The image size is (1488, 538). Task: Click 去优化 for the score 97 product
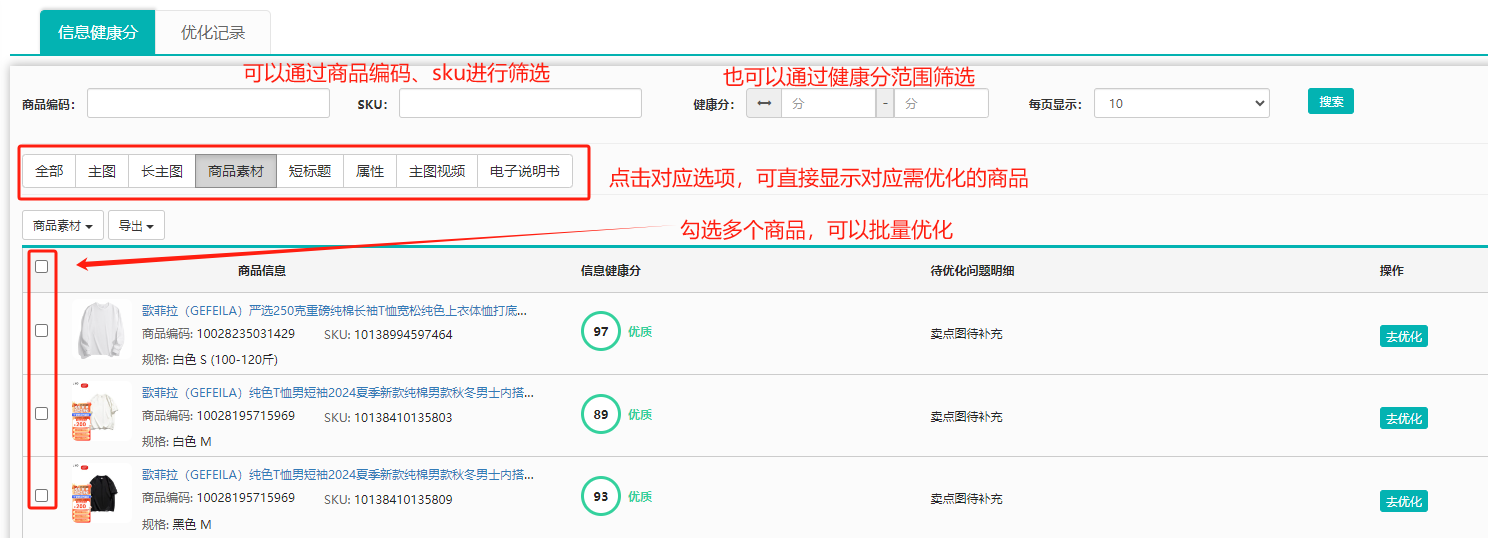(1403, 336)
